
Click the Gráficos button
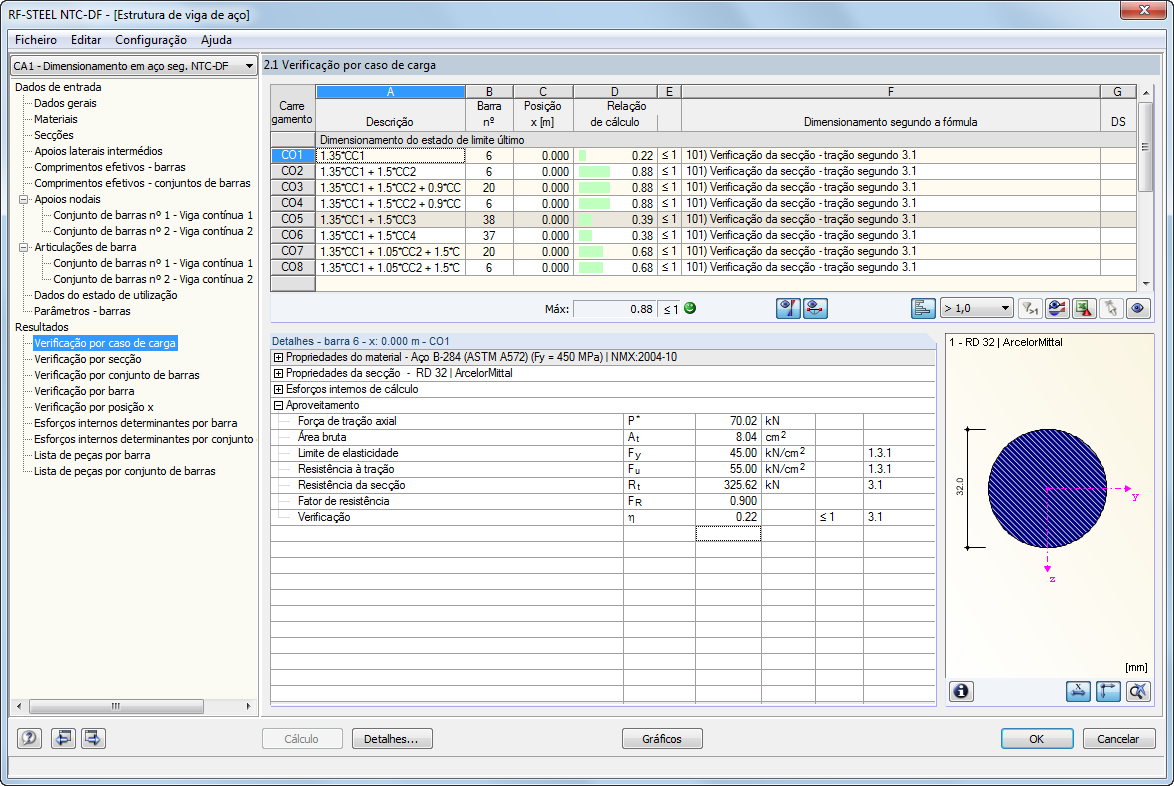coord(662,739)
